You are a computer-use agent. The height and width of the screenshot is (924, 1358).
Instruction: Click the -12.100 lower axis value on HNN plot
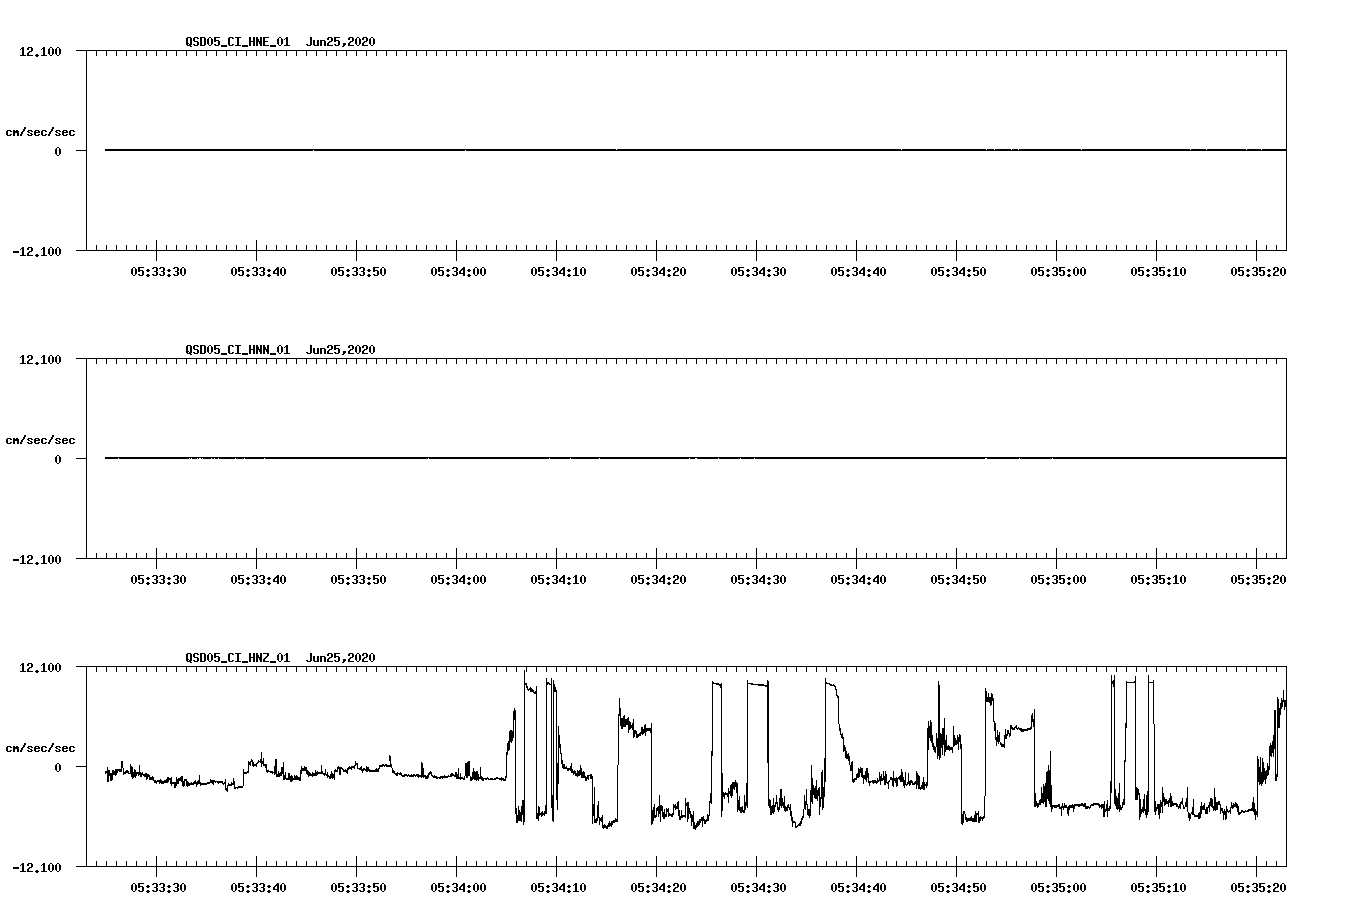click(x=37, y=559)
